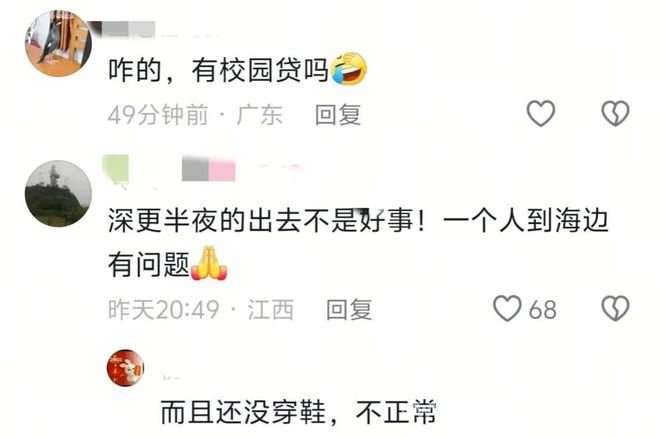Tap the username beside the rabbit avatar
660x438 pixels.
pyautogui.click(x=171, y=376)
